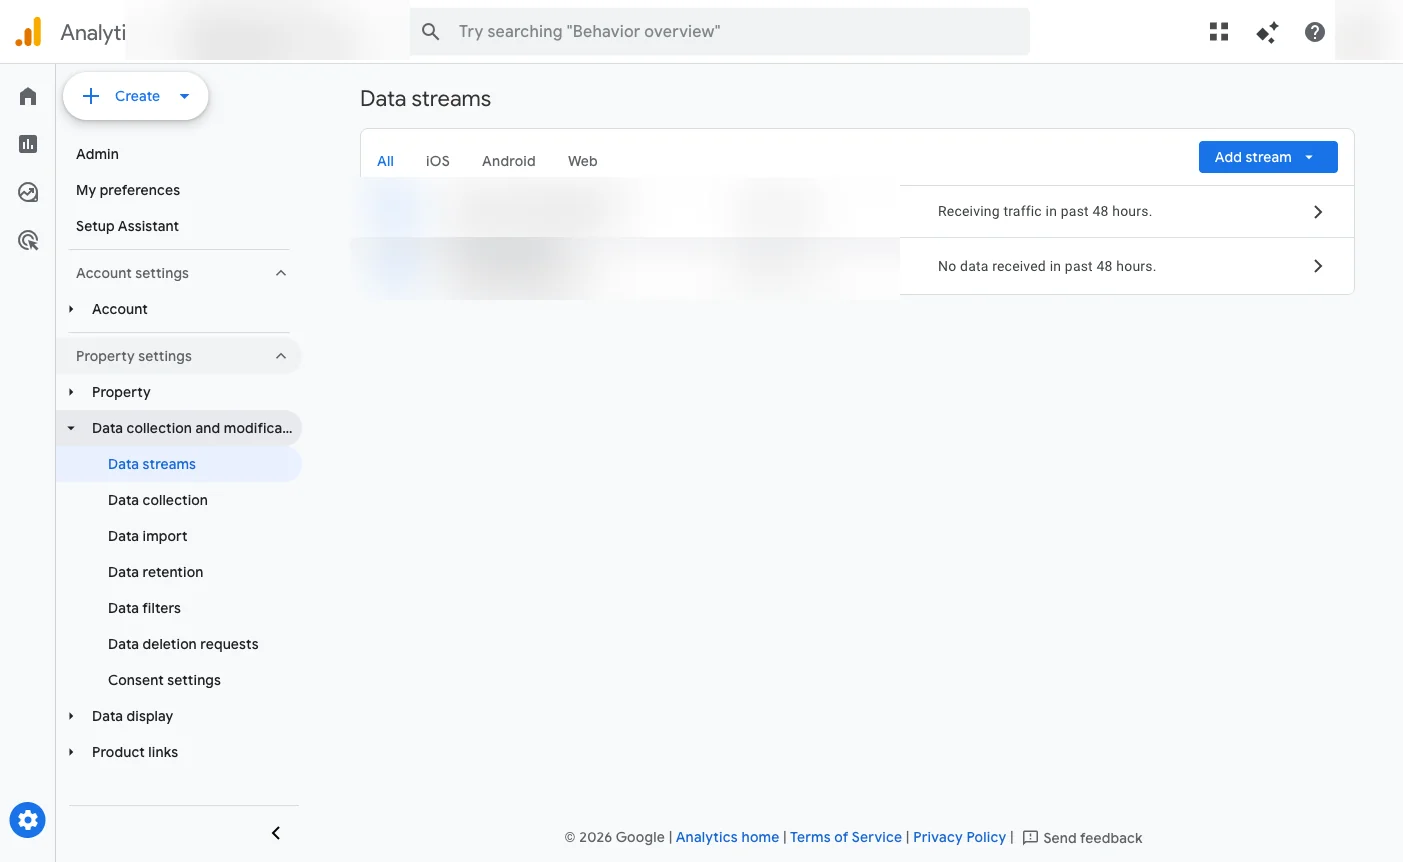Switch to the Web streams tab
This screenshot has height=862, width=1403.
pos(582,161)
